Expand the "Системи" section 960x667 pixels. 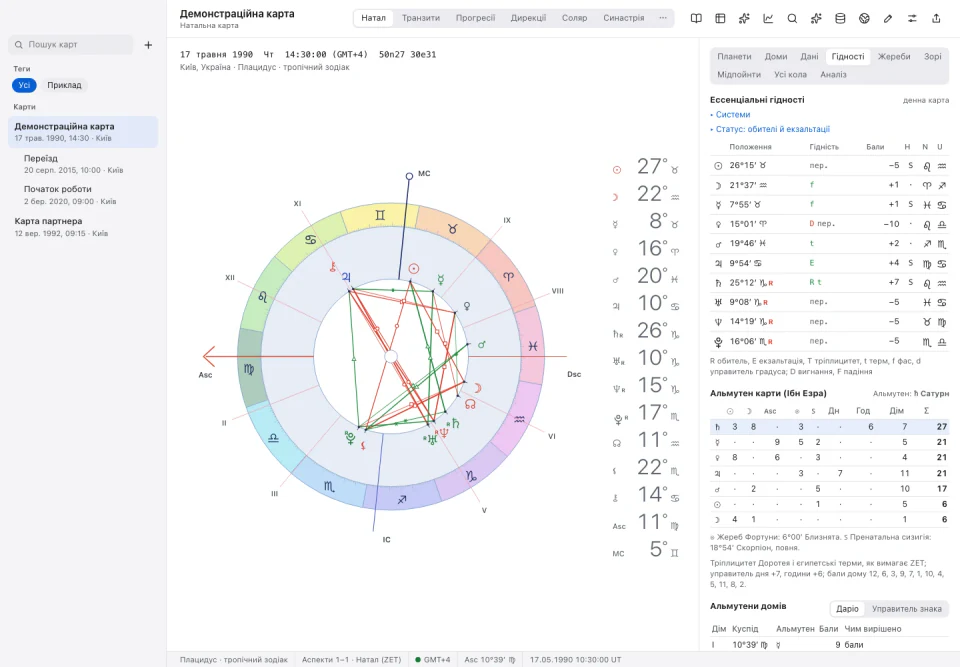click(x=730, y=115)
